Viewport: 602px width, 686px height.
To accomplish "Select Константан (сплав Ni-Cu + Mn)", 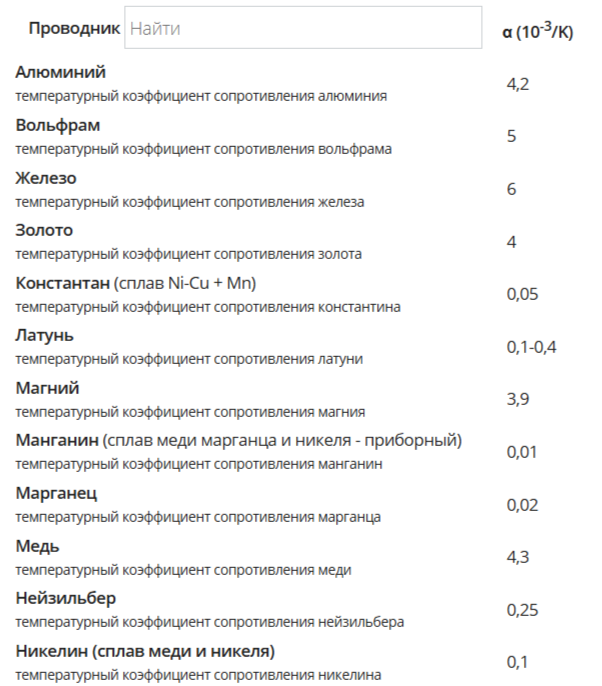I will (x=136, y=283).
